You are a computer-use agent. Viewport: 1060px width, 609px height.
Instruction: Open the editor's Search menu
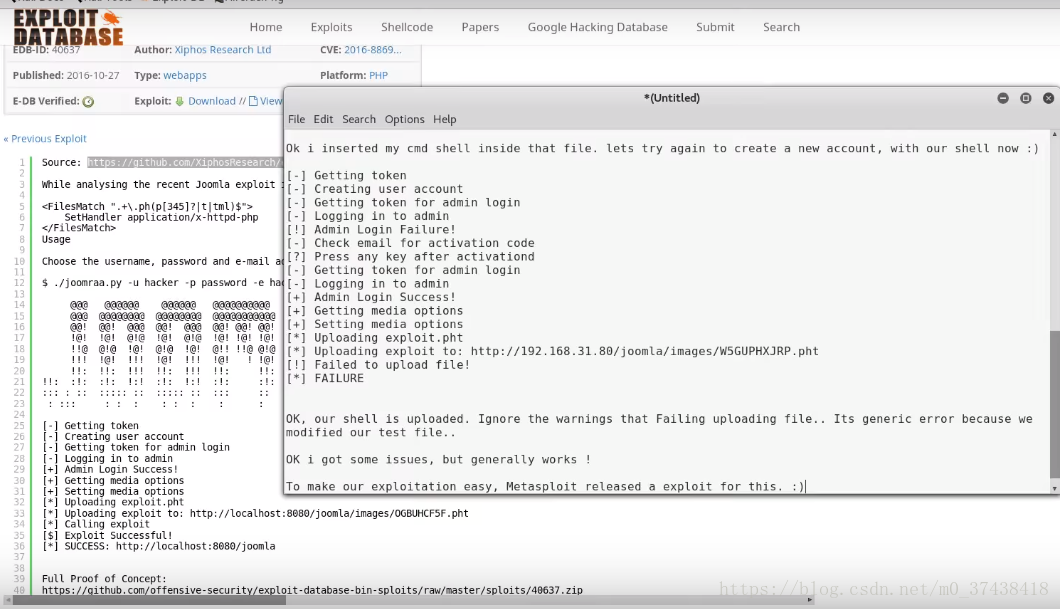click(359, 119)
